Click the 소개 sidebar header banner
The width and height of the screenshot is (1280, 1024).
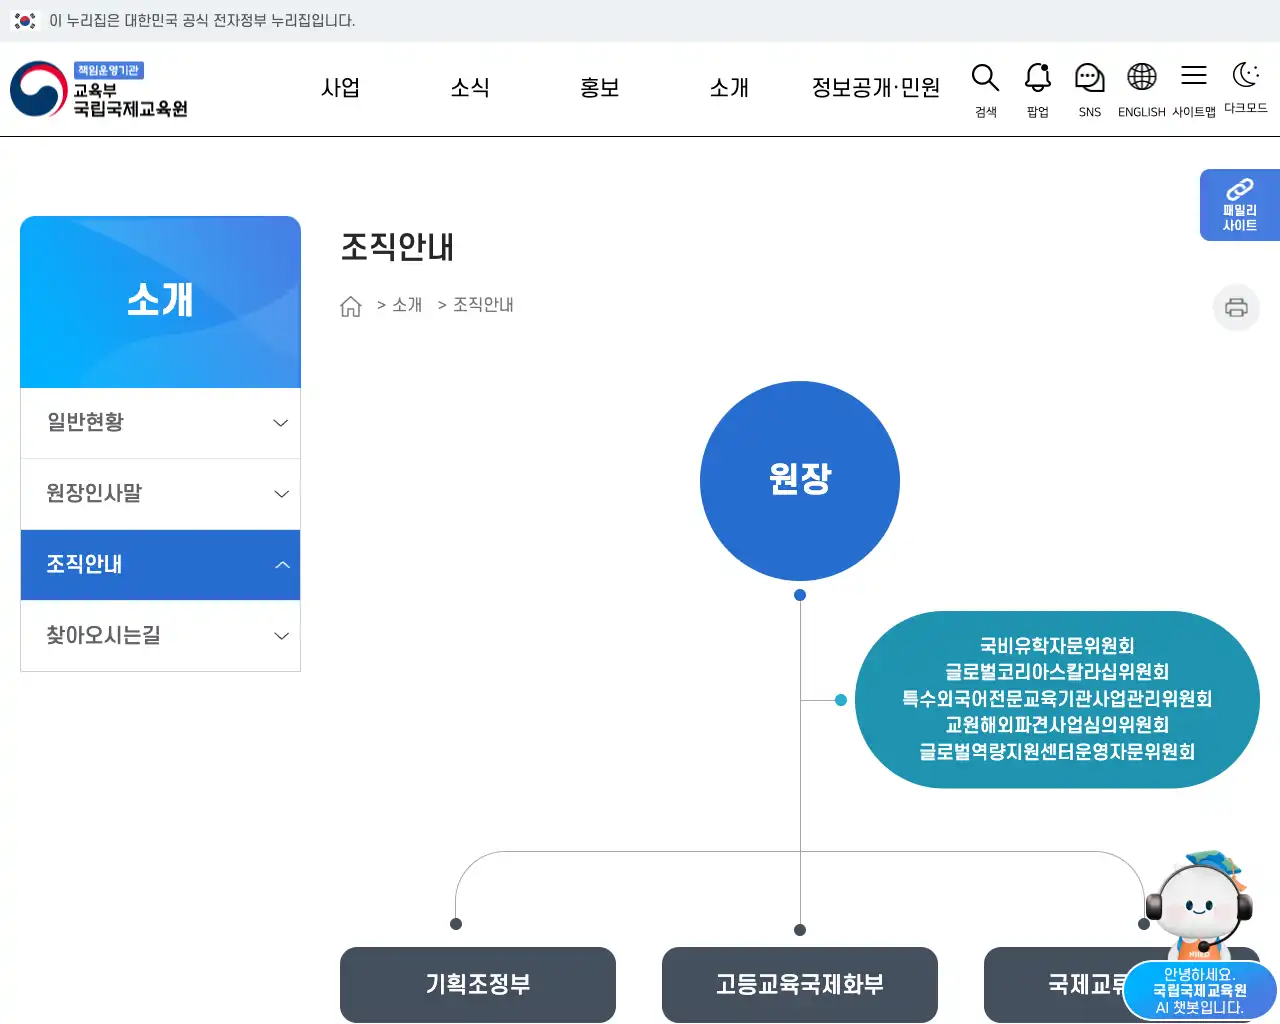(x=160, y=302)
